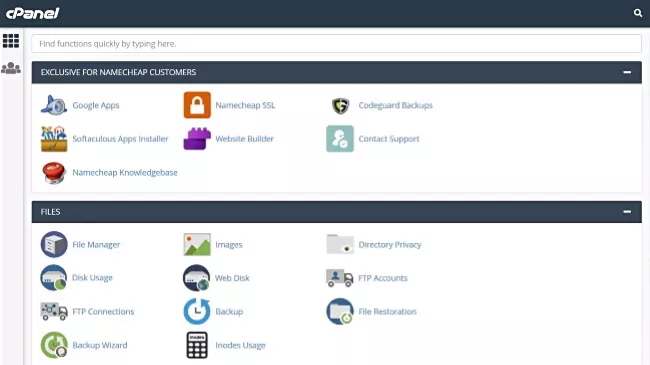Click the search magnifier in top bar
This screenshot has height=365, width=650.
(638, 13)
